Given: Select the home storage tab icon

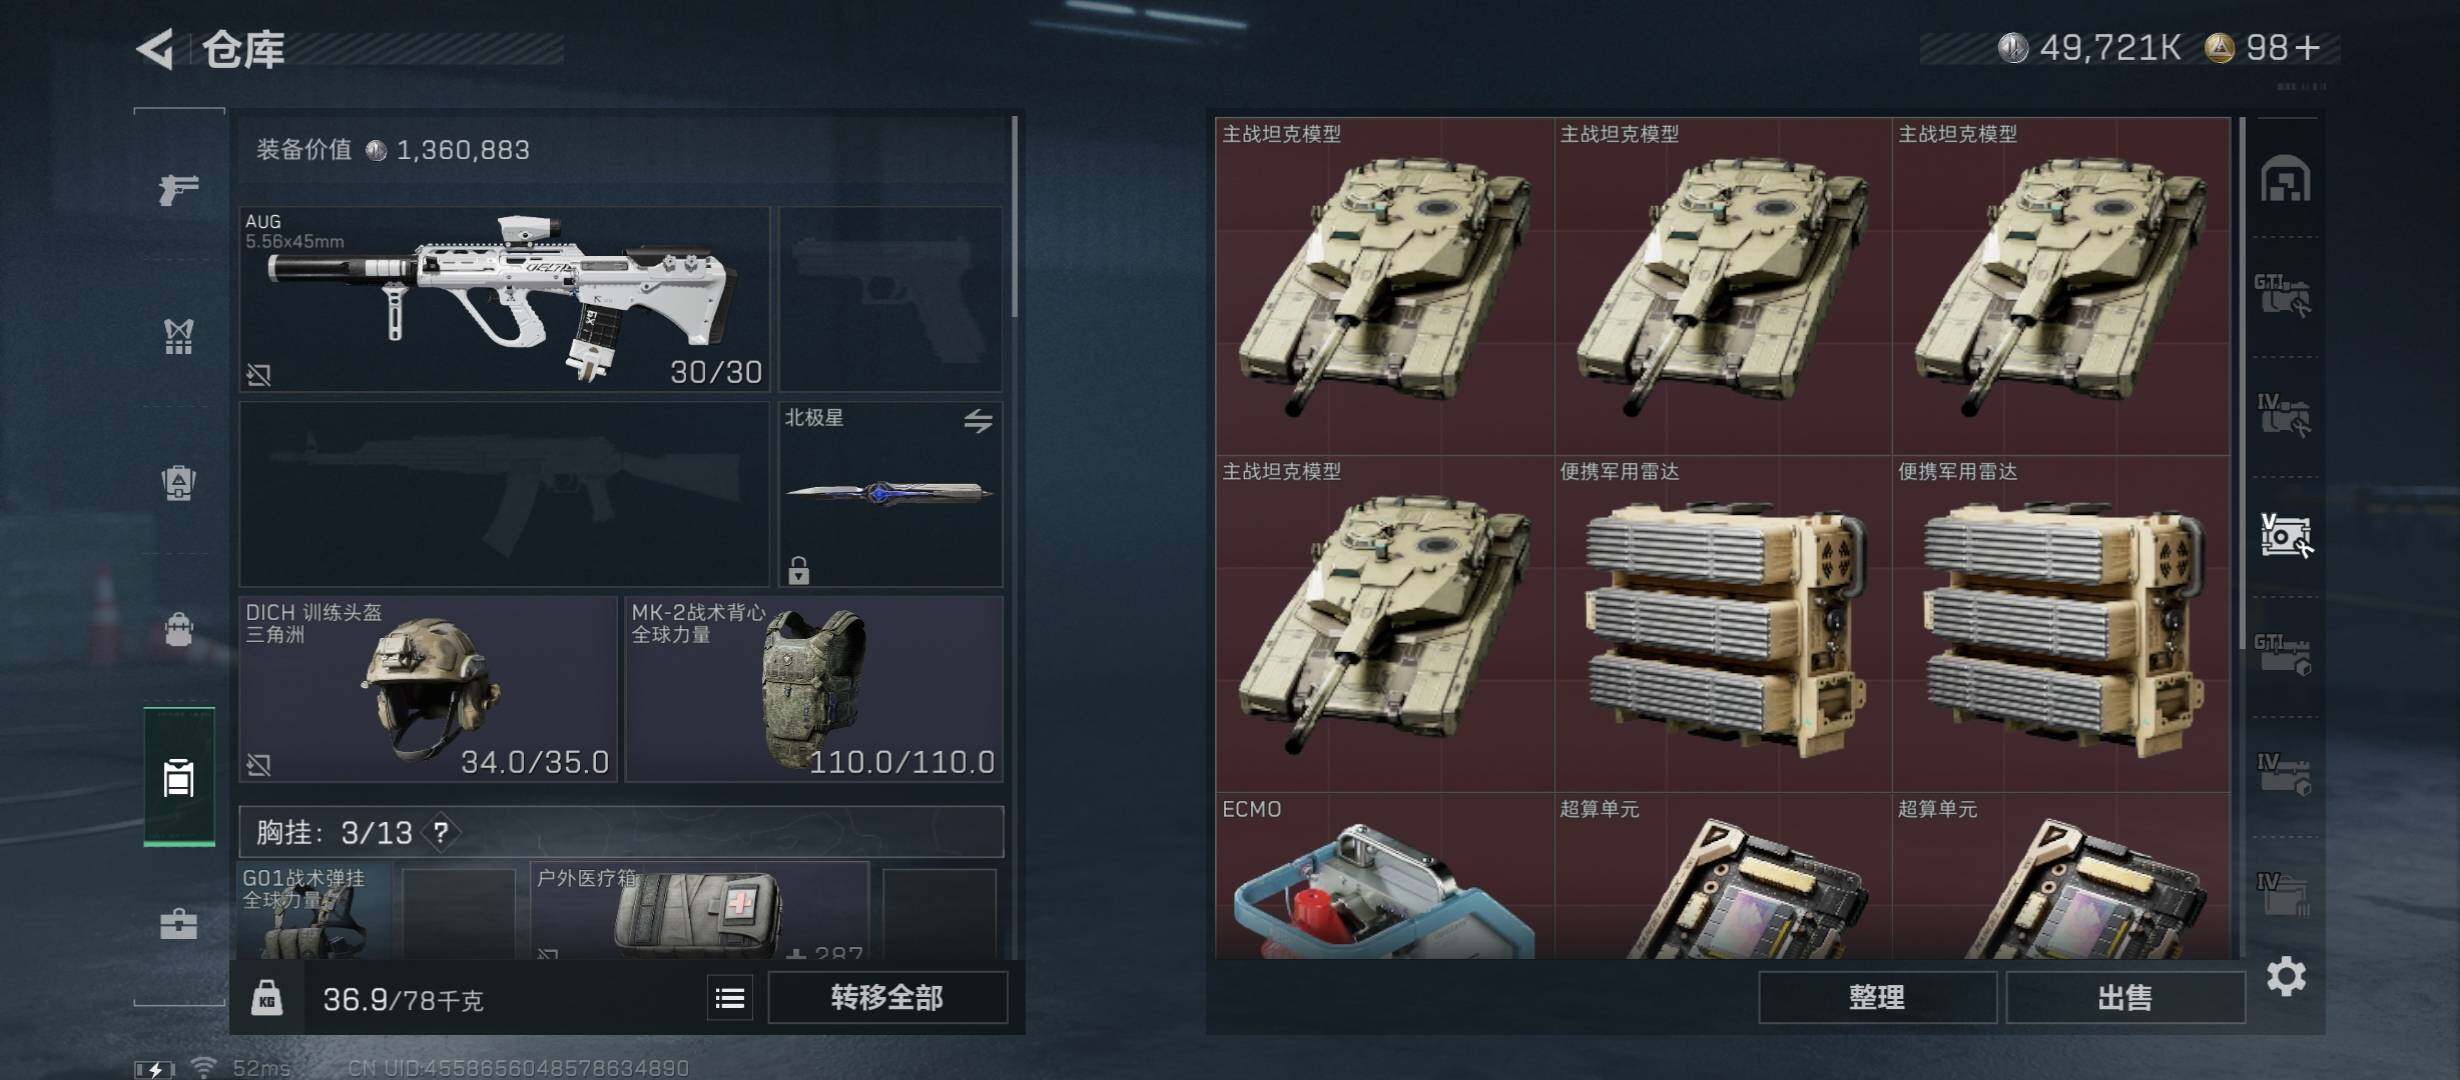Looking at the screenshot, I should [2286, 178].
